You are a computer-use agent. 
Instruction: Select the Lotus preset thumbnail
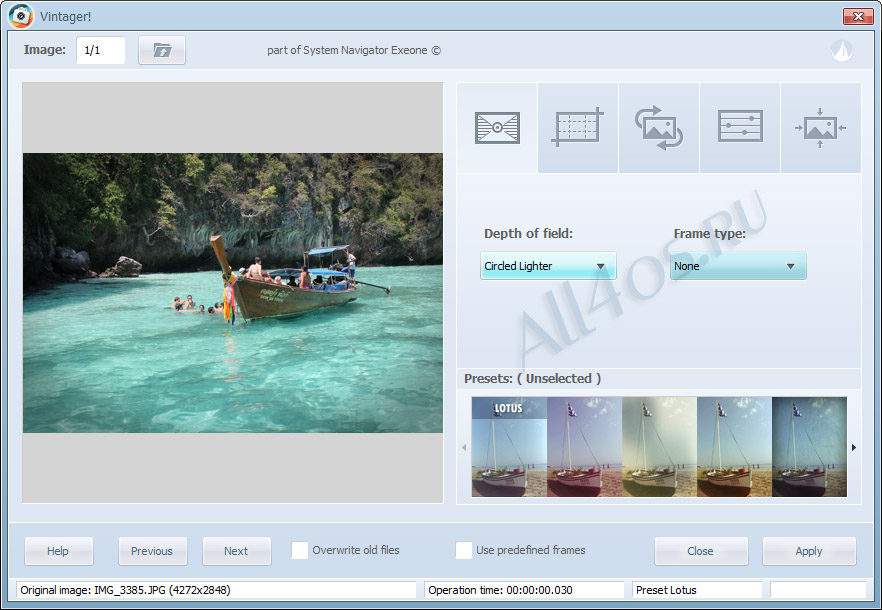click(509, 447)
